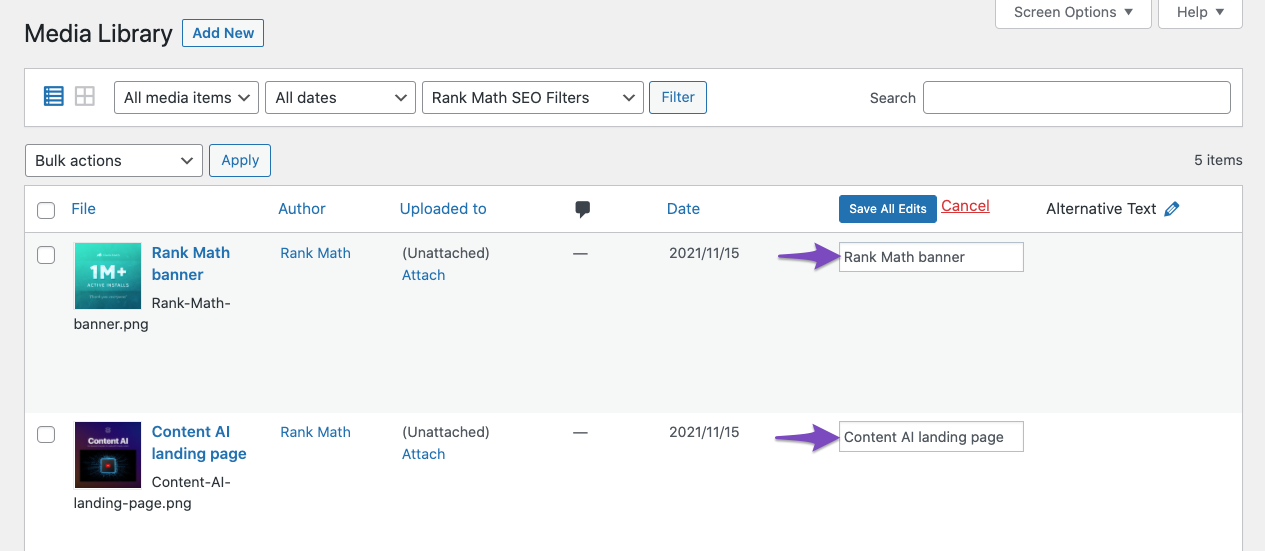Click Attach link for Content AI landing page

(x=423, y=454)
